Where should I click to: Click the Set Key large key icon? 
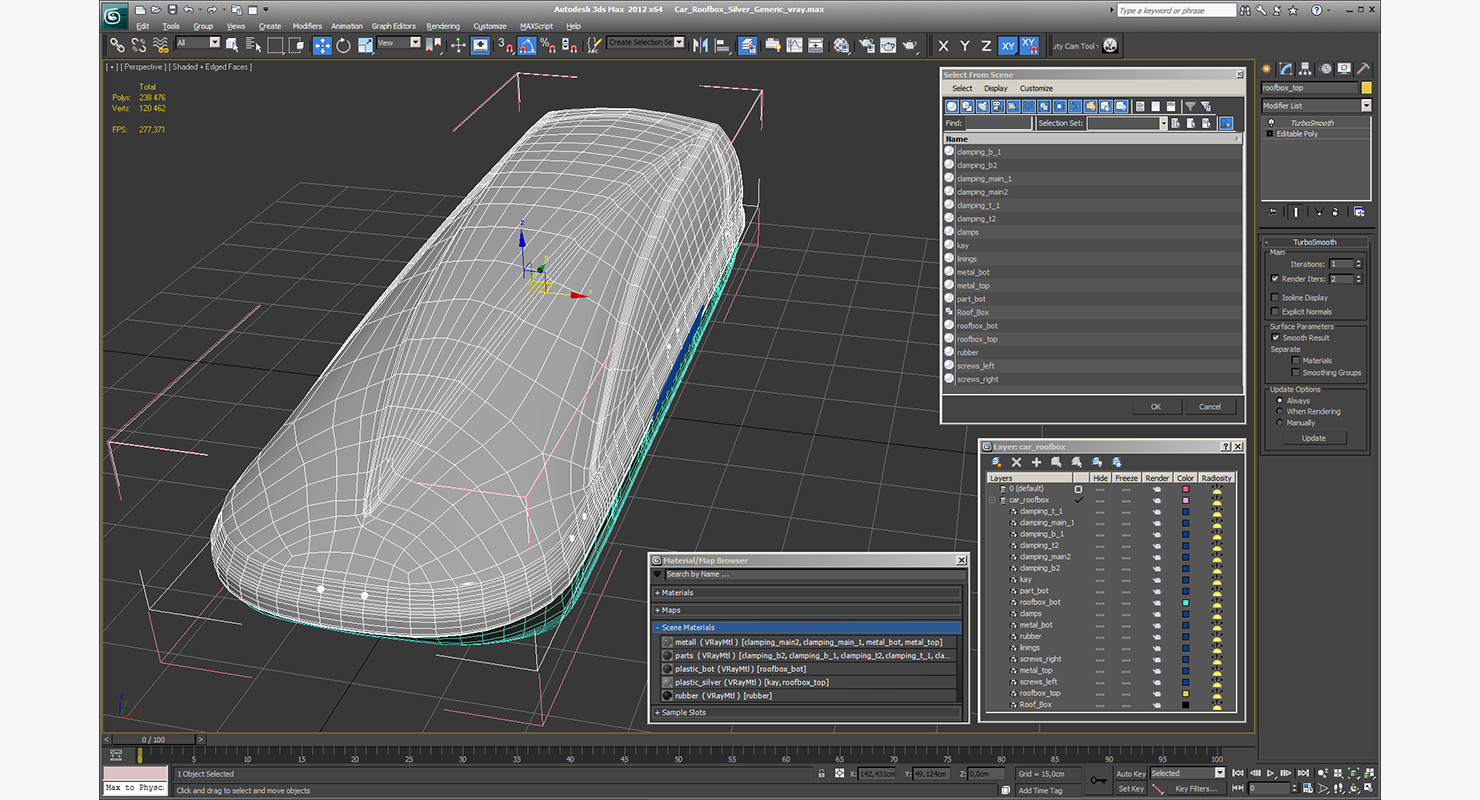[1098, 780]
